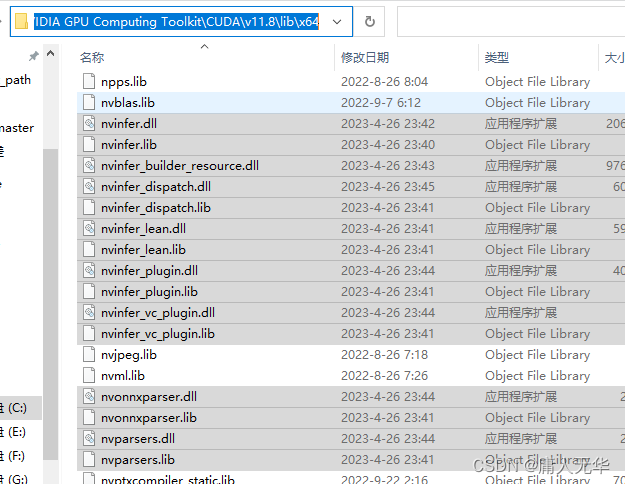Click the navigation pane scrollbar thumb
This screenshot has height=484, width=625.
50,305
